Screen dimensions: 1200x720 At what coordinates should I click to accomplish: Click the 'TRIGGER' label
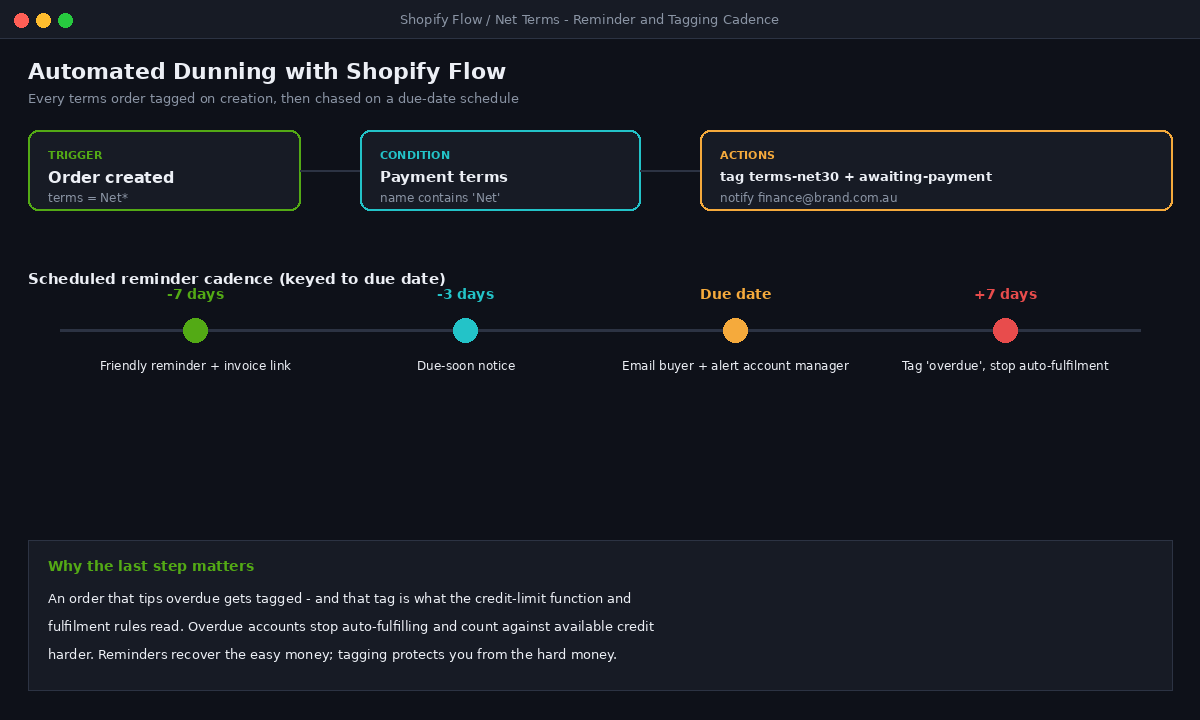[x=75, y=156]
